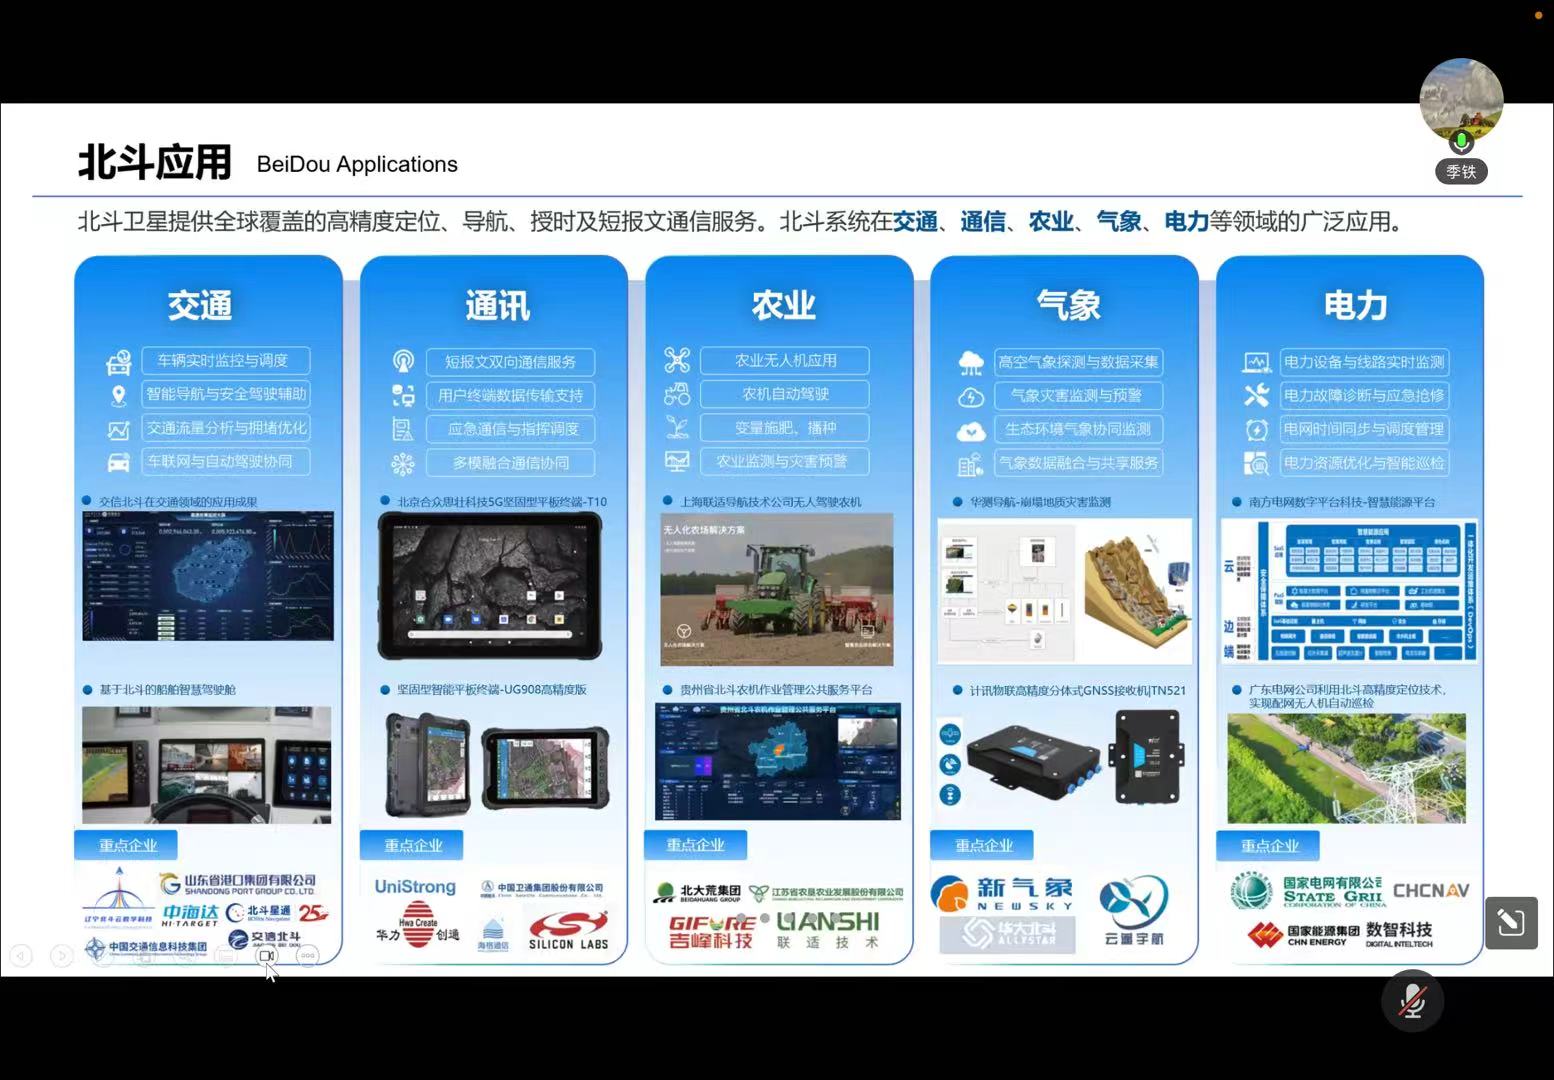Screen dimensions: 1554x1080
Task: Click the 重点企业 label in the 通讯 column
Action: tap(412, 845)
